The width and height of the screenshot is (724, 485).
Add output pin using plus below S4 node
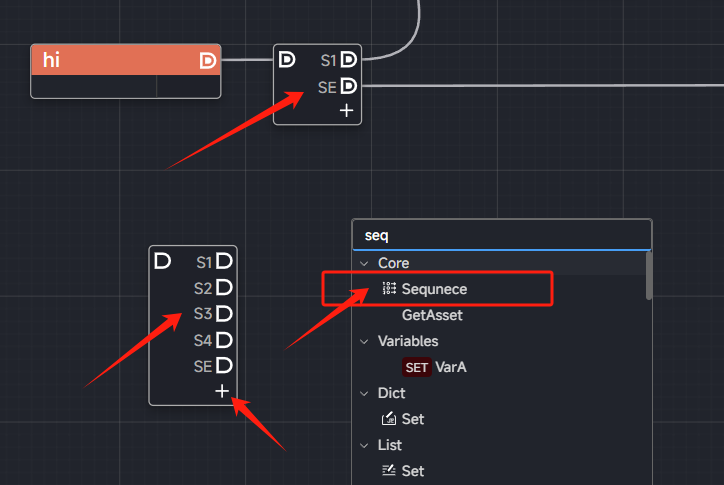click(x=222, y=391)
